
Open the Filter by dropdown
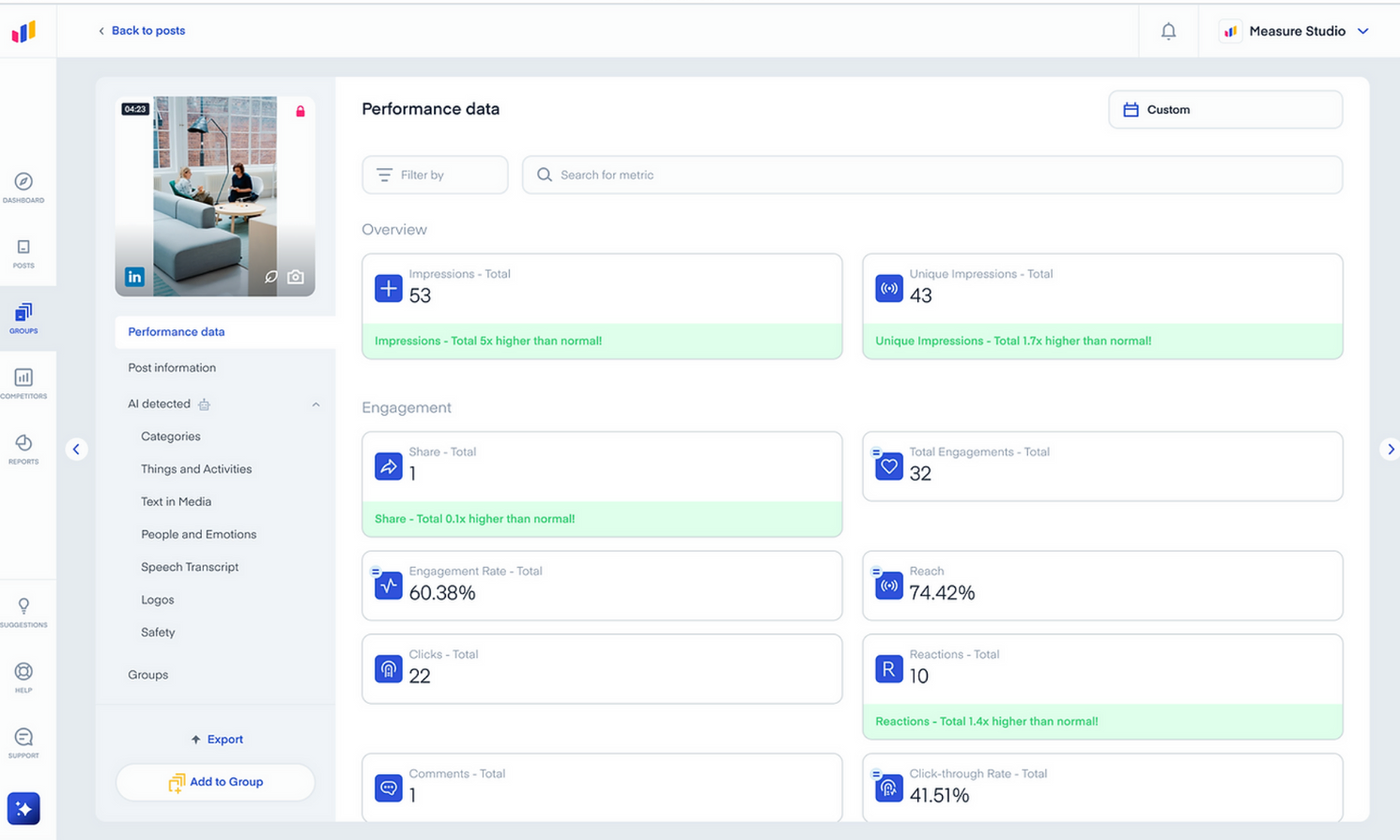pyautogui.click(x=435, y=175)
